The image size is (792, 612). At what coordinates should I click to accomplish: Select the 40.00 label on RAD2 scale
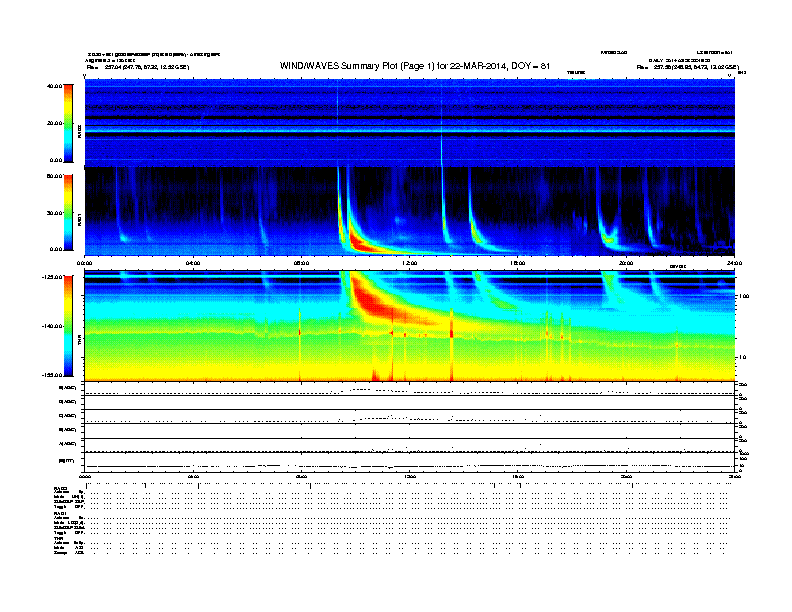54,86
